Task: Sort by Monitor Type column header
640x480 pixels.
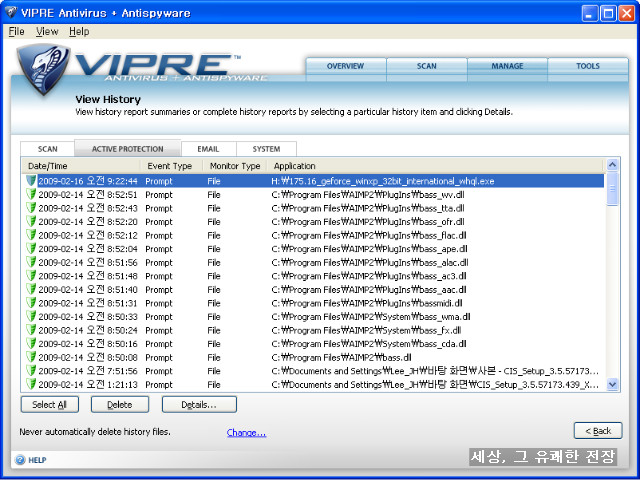Action: [x=235, y=166]
